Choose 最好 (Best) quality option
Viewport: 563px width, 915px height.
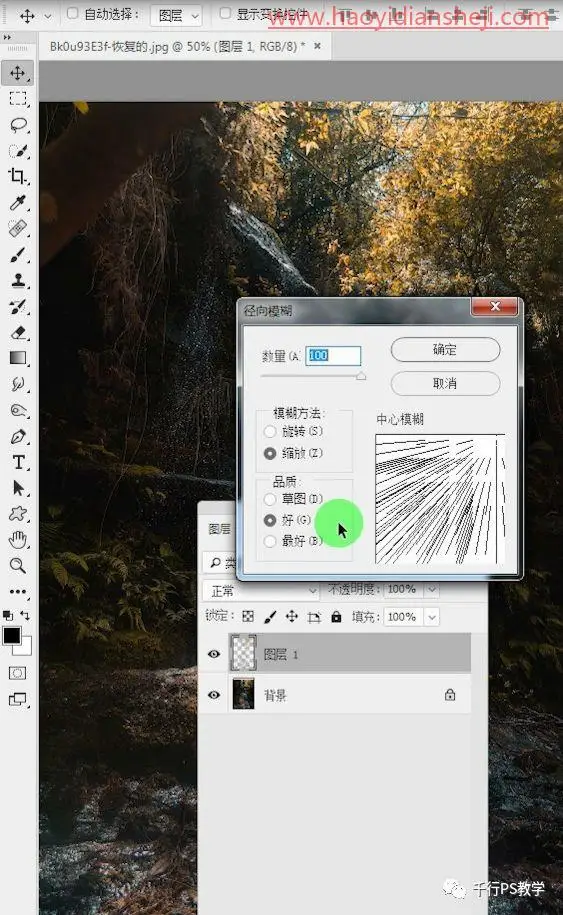(x=270, y=541)
